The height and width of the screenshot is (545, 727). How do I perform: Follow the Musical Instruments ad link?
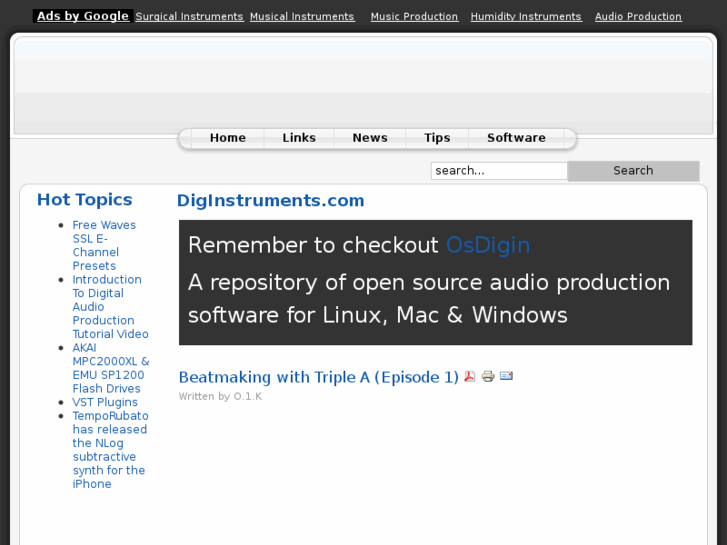(x=302, y=17)
